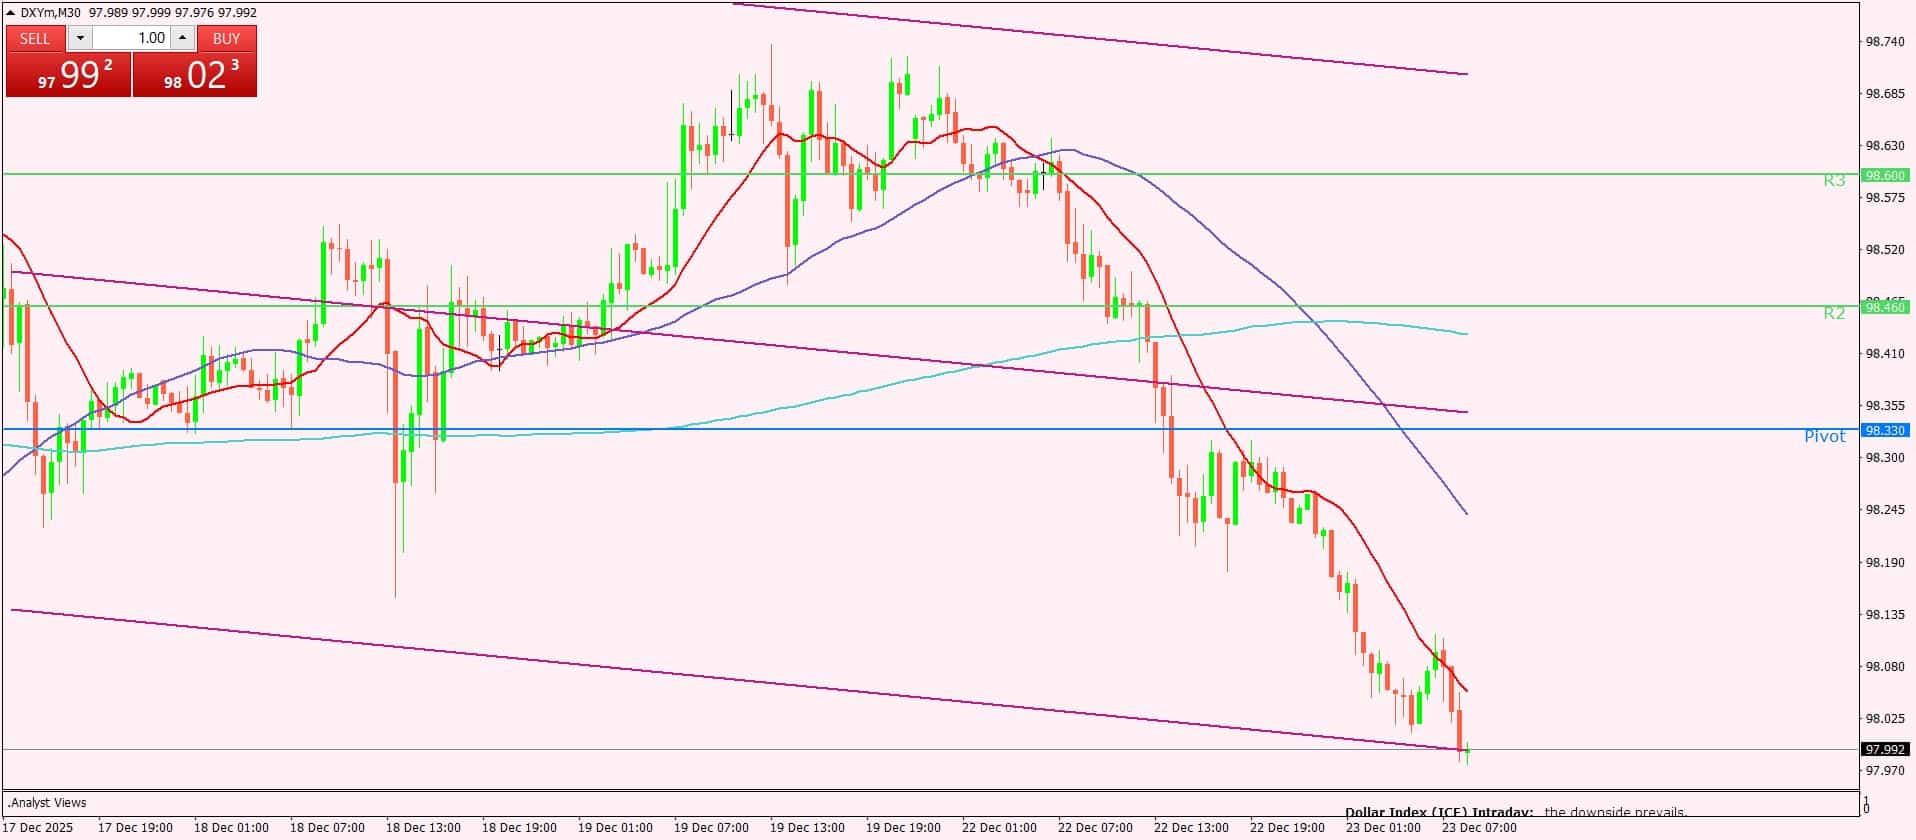Image resolution: width=1916 pixels, height=840 pixels.
Task: Click the 98.02 buy price tile
Action: (x=195, y=75)
